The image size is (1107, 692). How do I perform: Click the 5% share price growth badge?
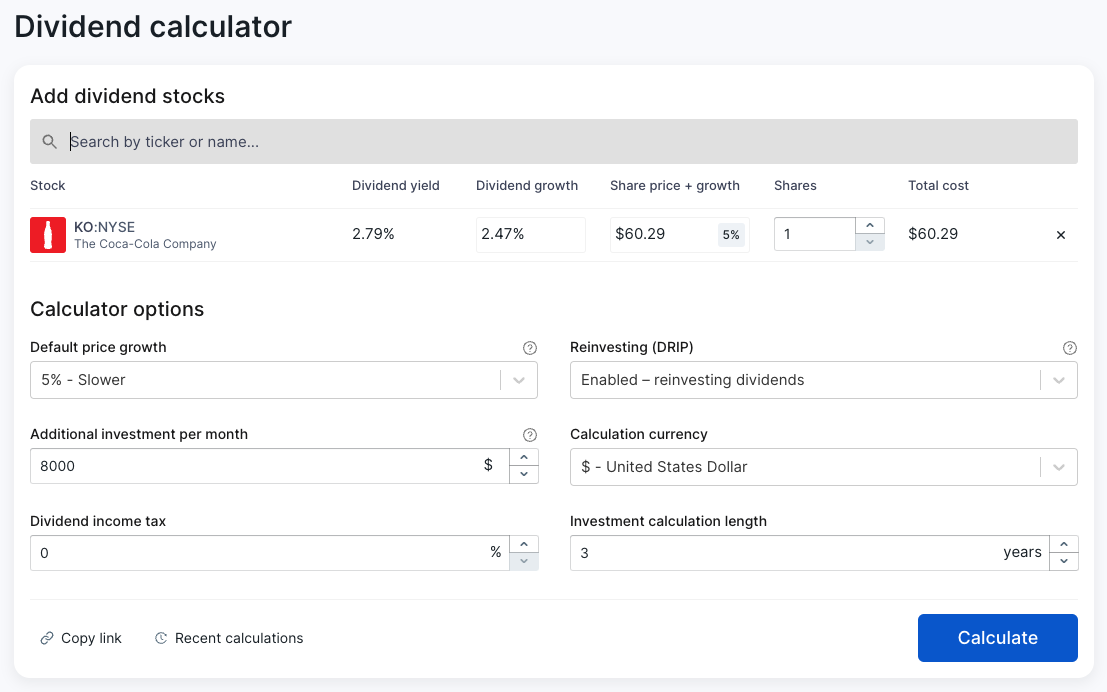click(731, 235)
